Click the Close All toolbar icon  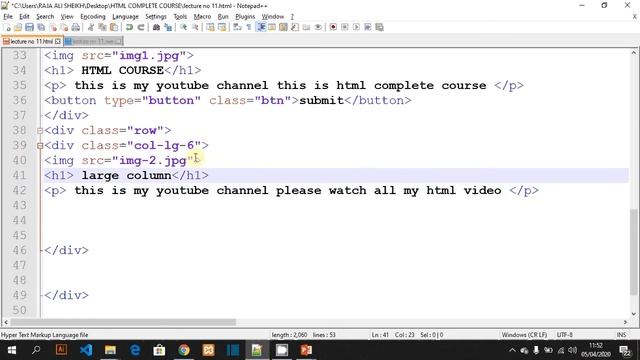point(64,27)
